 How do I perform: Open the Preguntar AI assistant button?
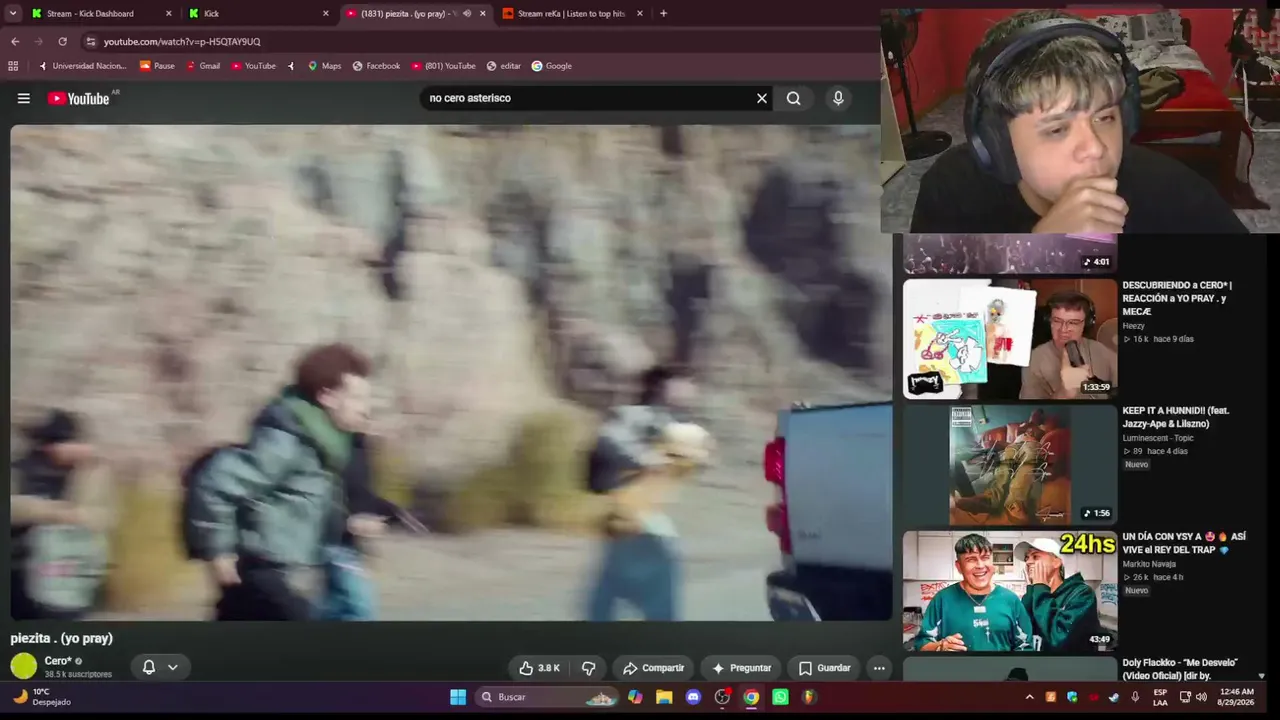coord(741,668)
